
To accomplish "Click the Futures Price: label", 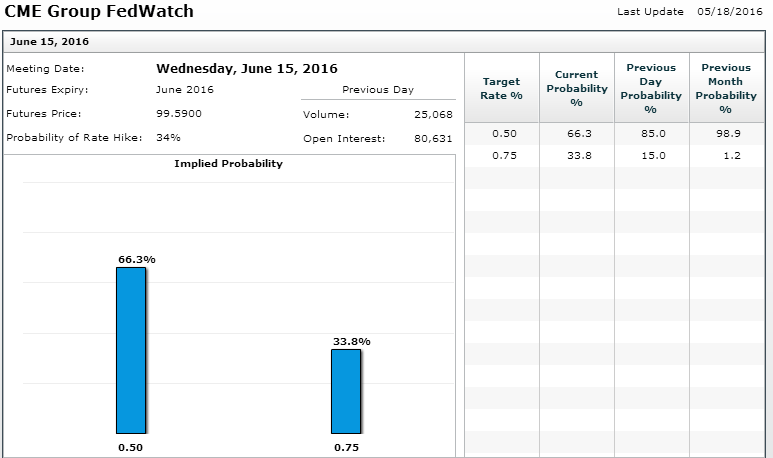I will pyautogui.click(x=44, y=113).
